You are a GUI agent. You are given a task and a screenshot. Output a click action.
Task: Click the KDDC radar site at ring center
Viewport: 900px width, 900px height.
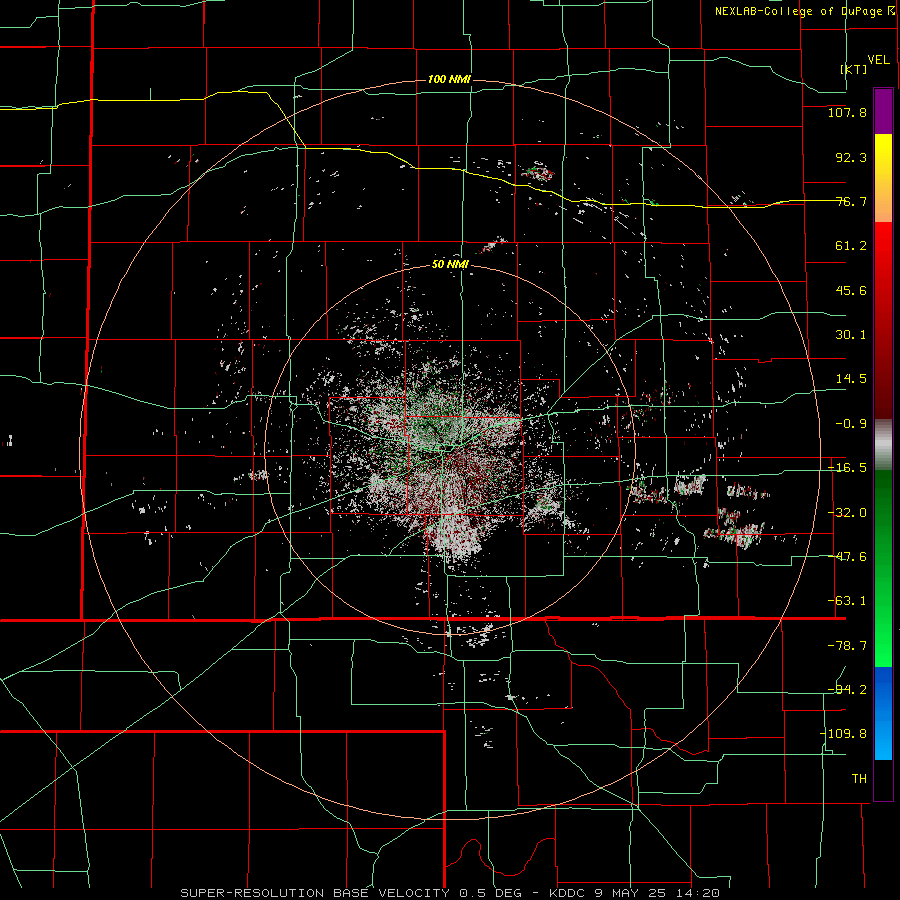pos(450,449)
